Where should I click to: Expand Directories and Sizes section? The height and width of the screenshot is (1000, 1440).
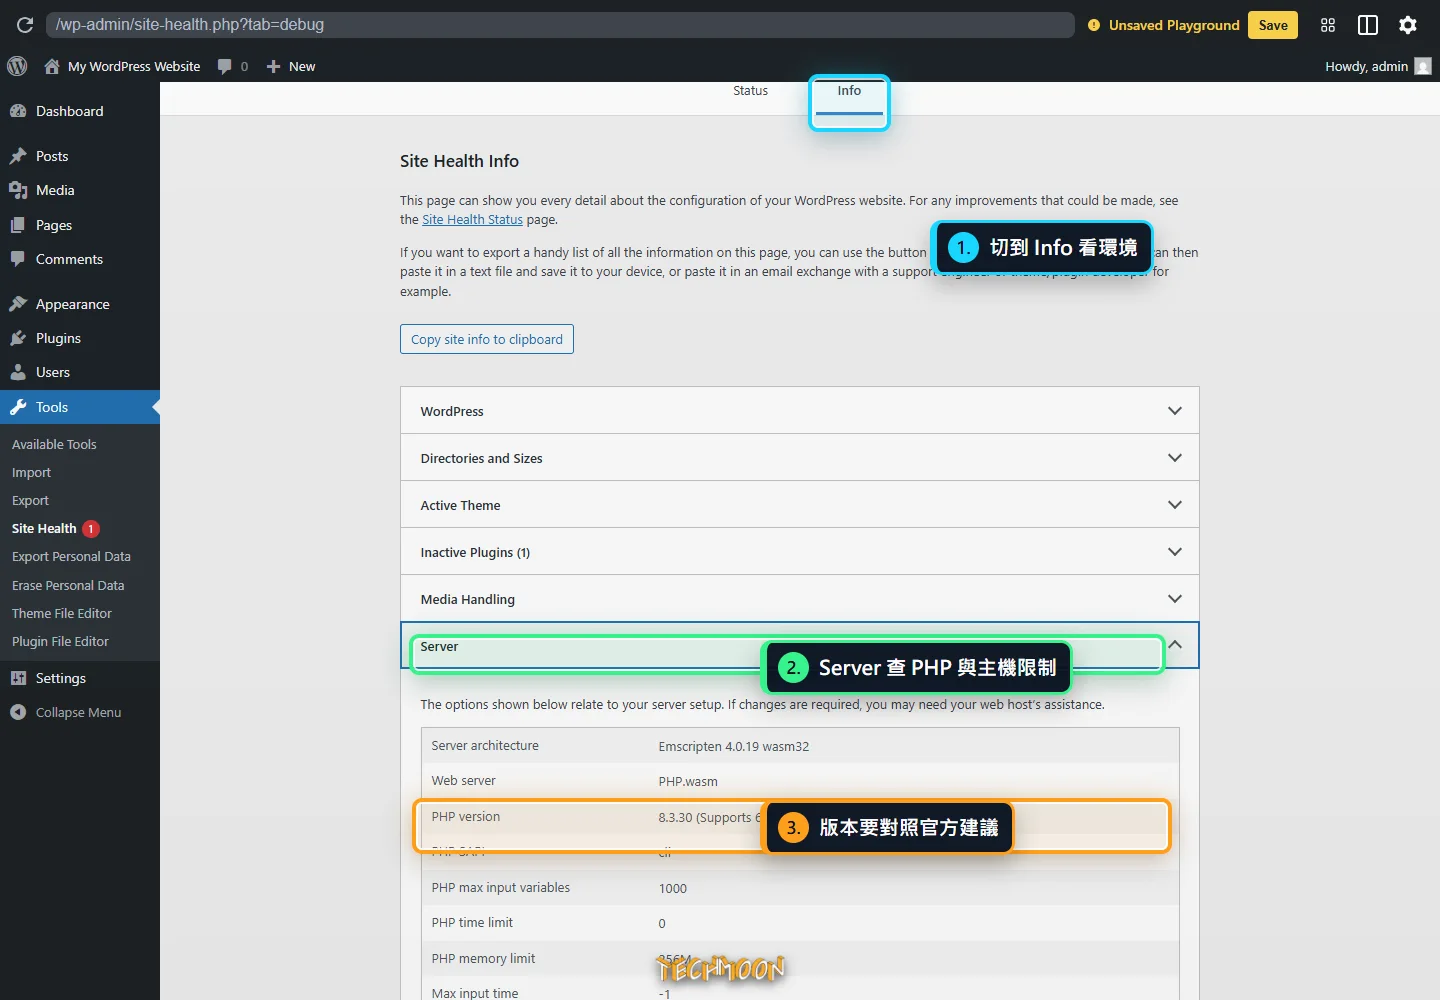click(799, 458)
